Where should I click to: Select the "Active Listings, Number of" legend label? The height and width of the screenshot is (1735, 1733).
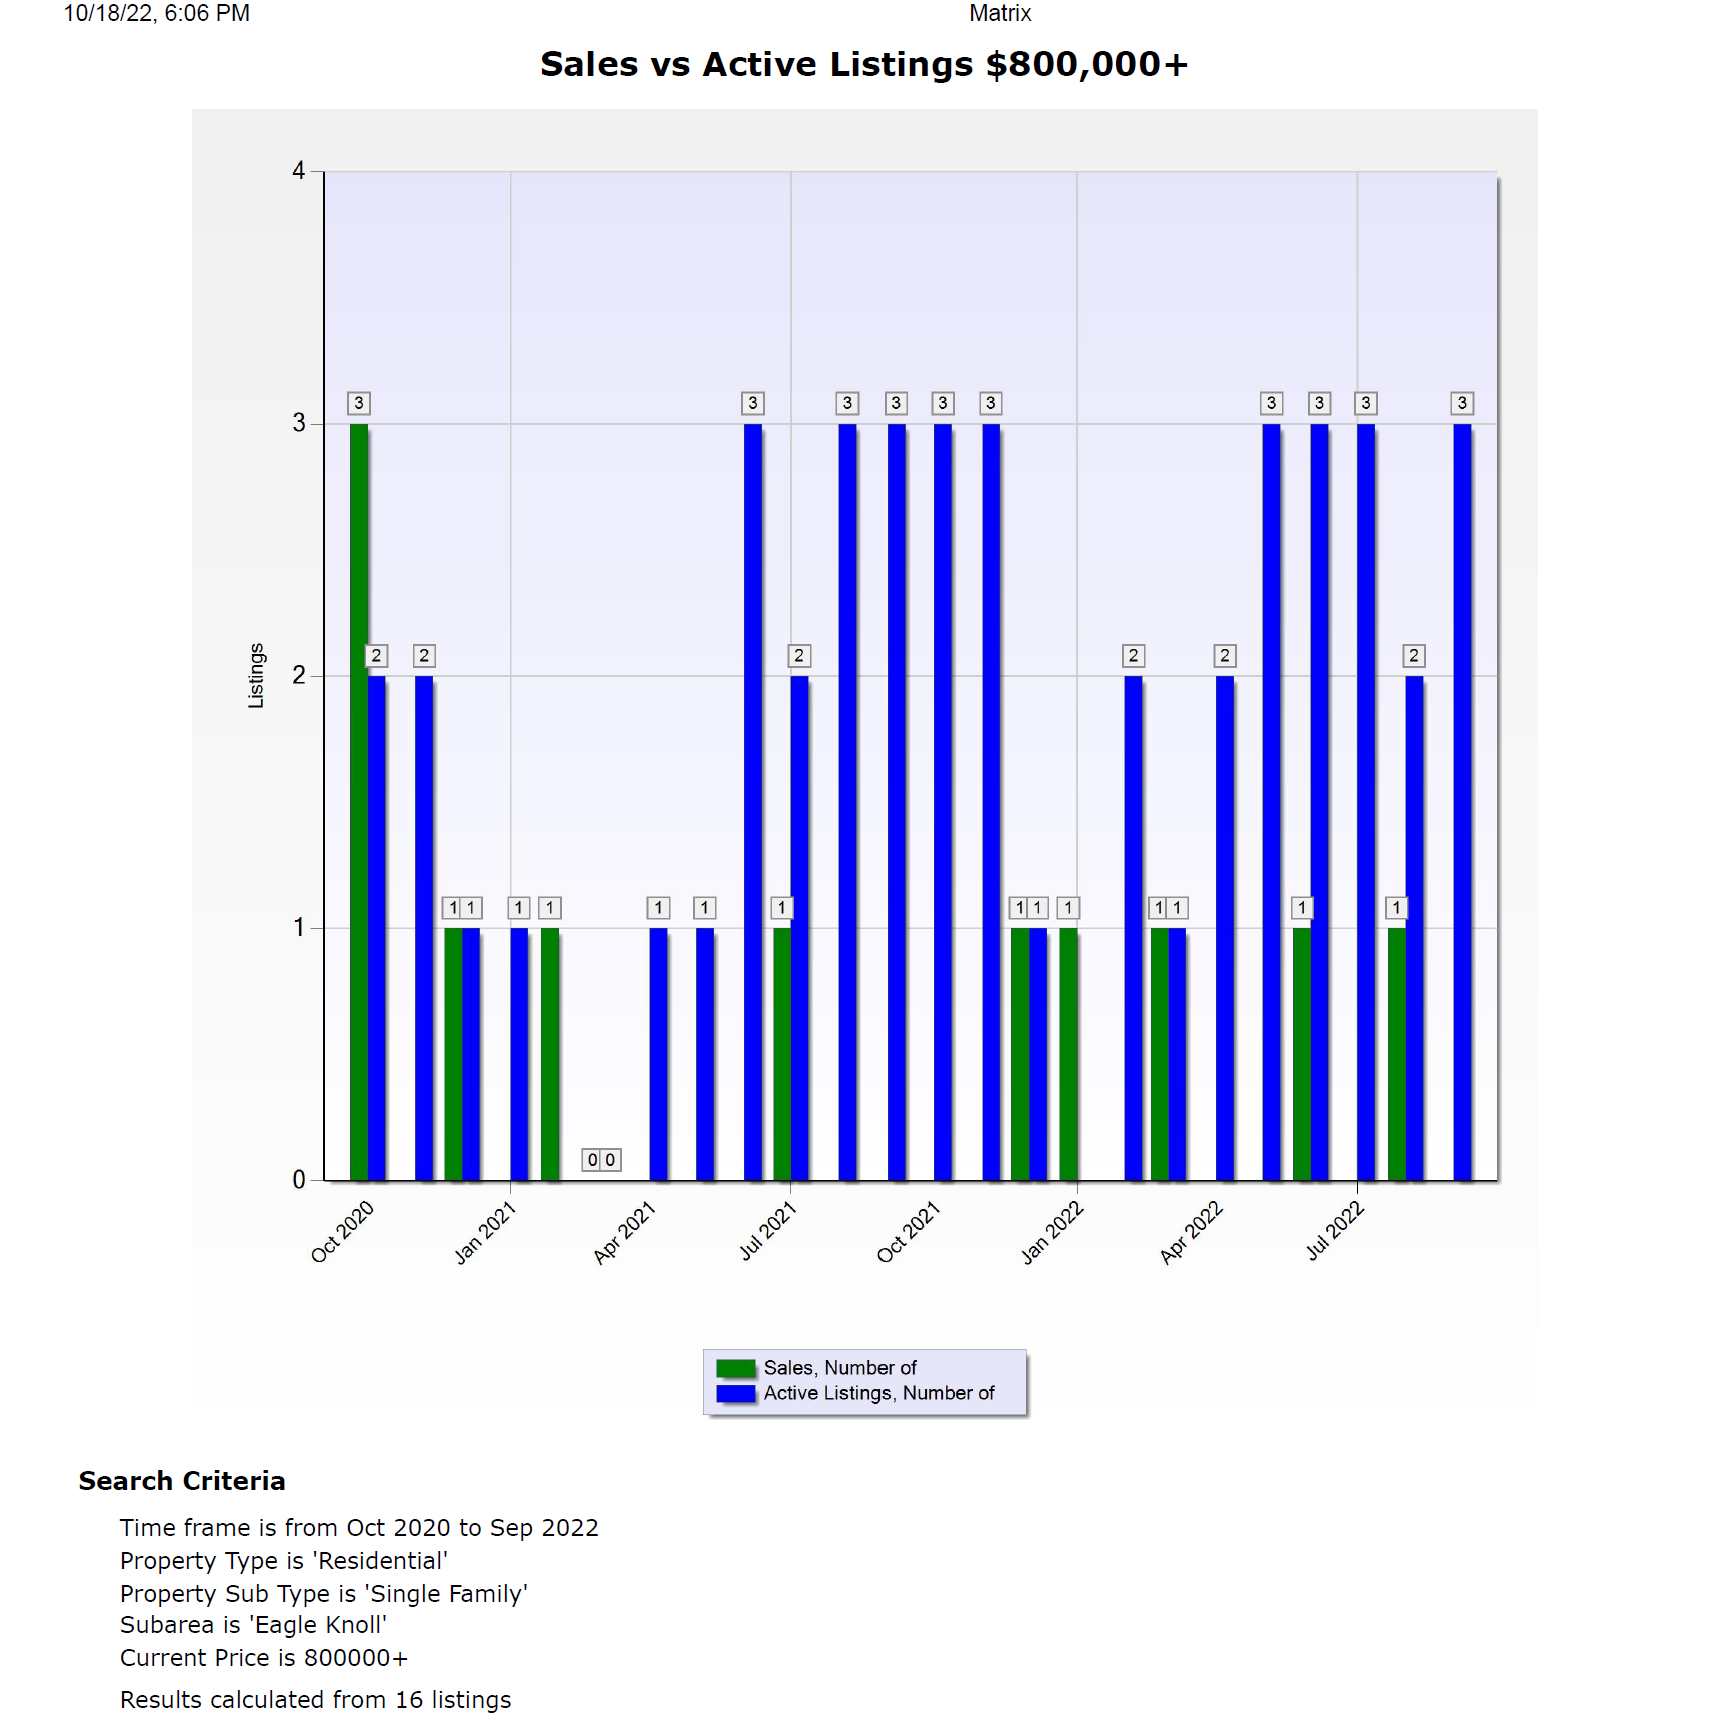(x=879, y=1393)
